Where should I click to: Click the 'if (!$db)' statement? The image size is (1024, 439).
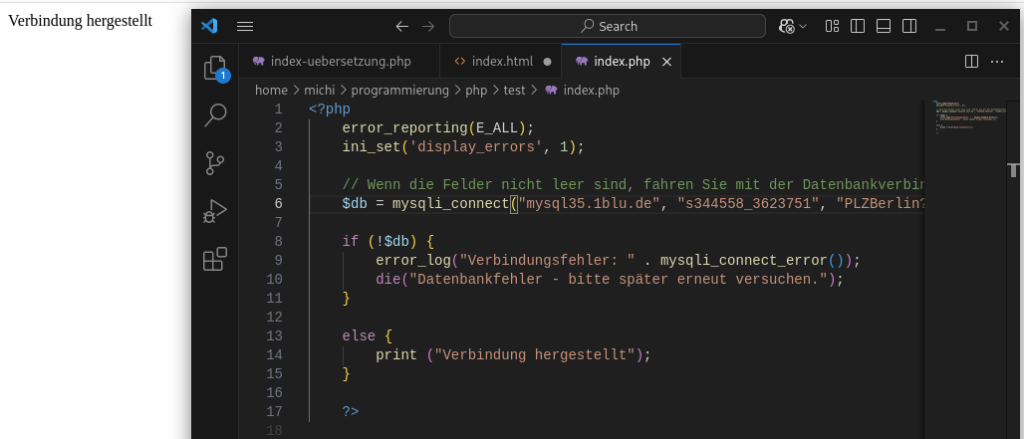[x=388, y=241]
